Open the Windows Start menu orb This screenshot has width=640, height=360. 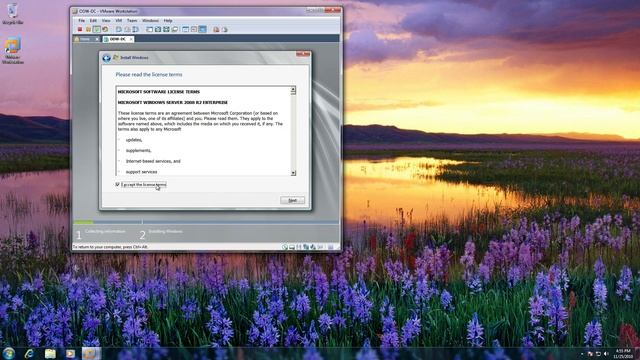(9, 353)
